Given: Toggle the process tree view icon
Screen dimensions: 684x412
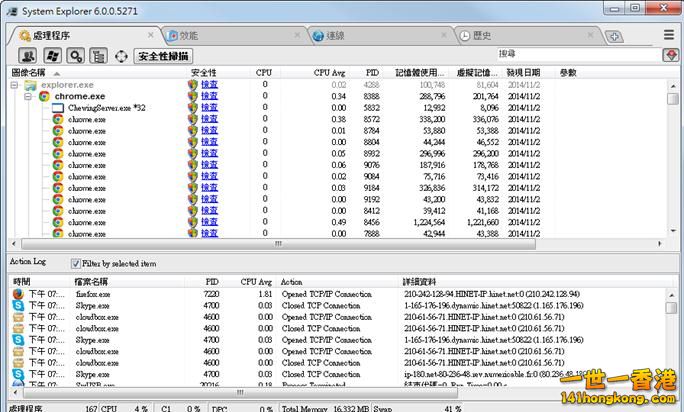Looking at the screenshot, I should click(x=98, y=56).
